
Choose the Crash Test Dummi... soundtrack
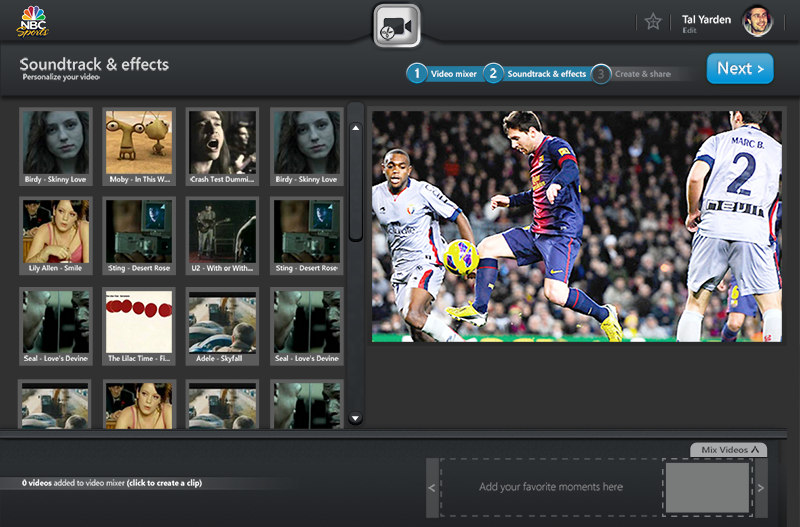pyautogui.click(x=222, y=146)
